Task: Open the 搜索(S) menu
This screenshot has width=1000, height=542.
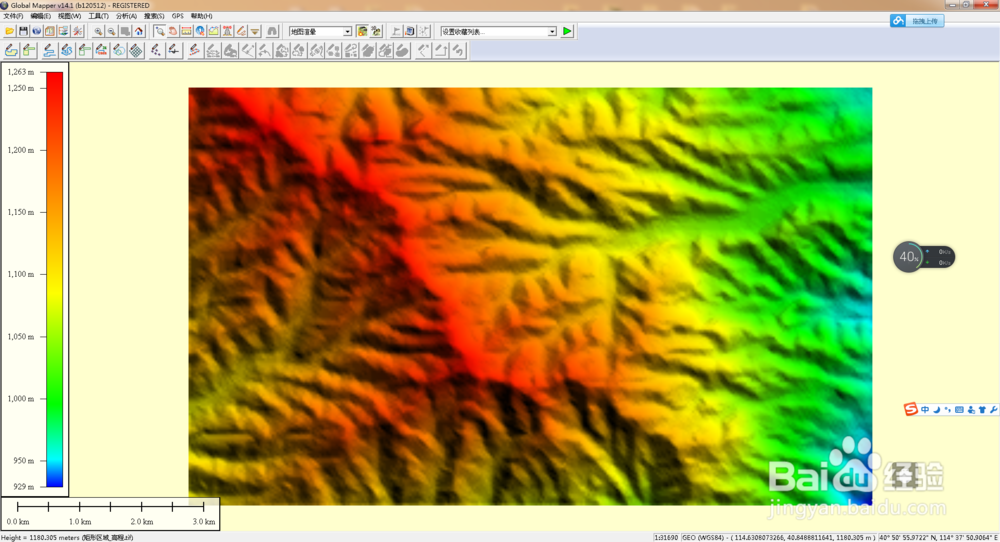Action: [x=154, y=16]
